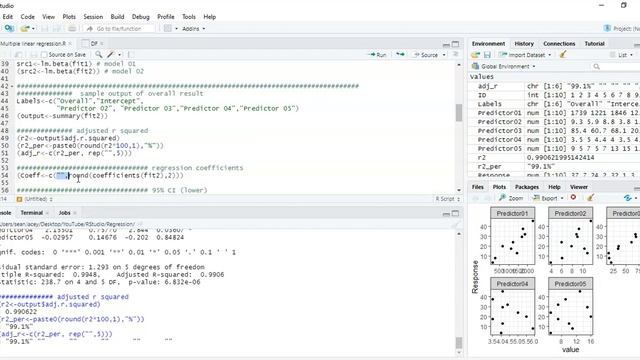Screen dimensions: 640x360
Task: Click the Code Tools wand icon
Action: (110, 54)
